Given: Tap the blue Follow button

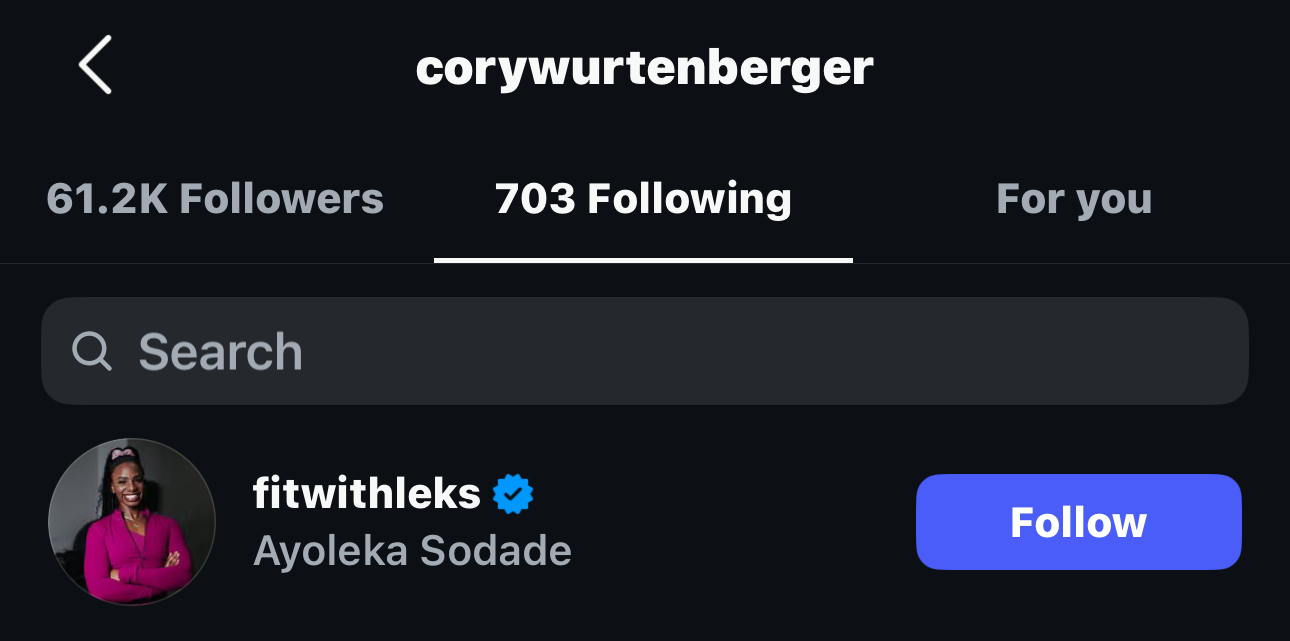Looking at the screenshot, I should click(1078, 522).
